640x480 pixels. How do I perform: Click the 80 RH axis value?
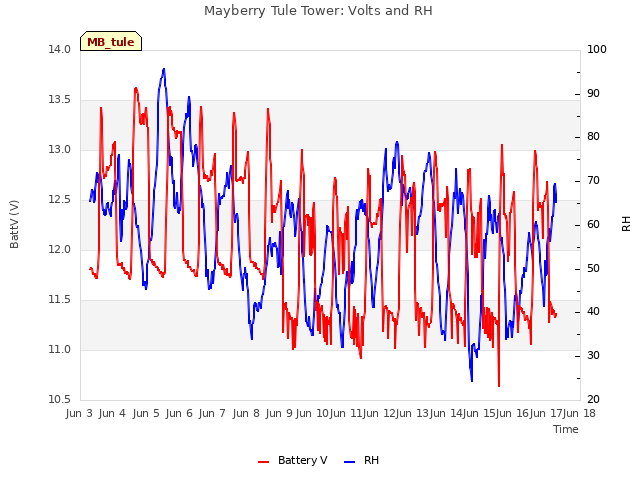593,137
